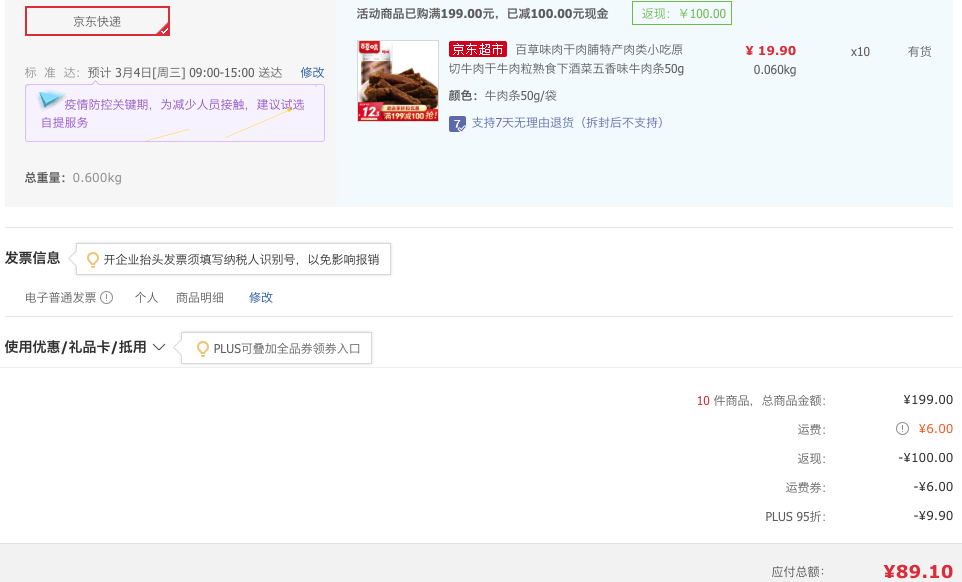The width and height of the screenshot is (962, 582).
Task: Click the 返现 -¥100.00 summary value
Action: click(x=926, y=458)
